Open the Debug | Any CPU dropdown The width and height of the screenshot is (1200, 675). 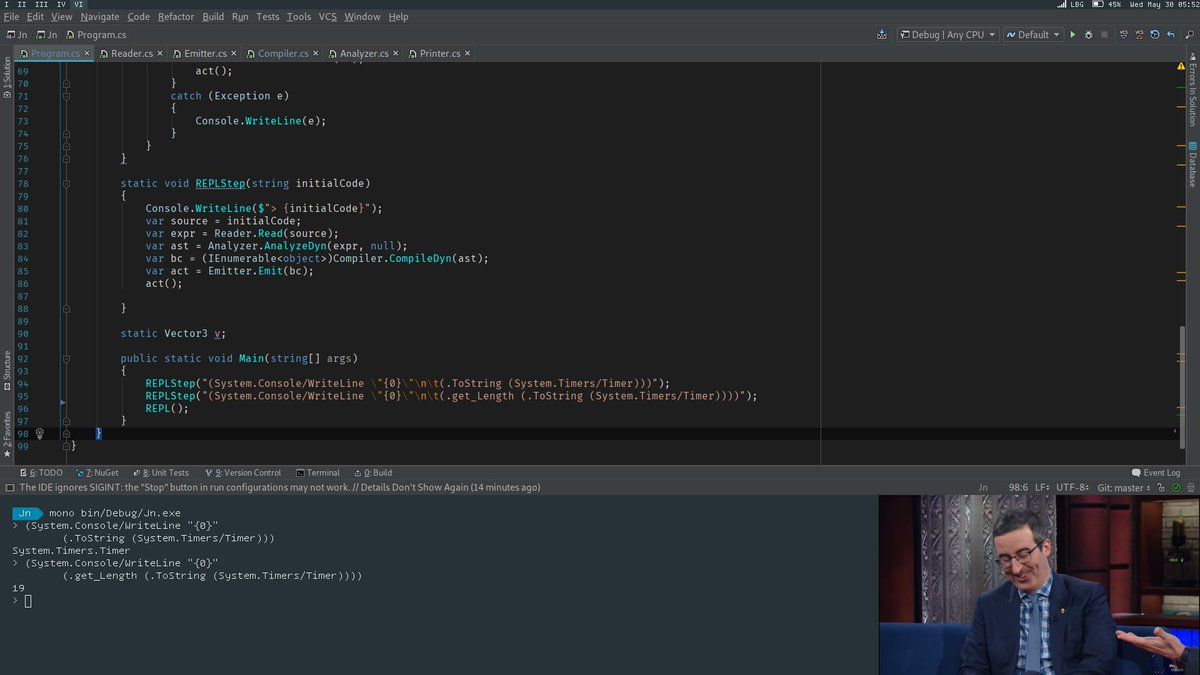(947, 35)
